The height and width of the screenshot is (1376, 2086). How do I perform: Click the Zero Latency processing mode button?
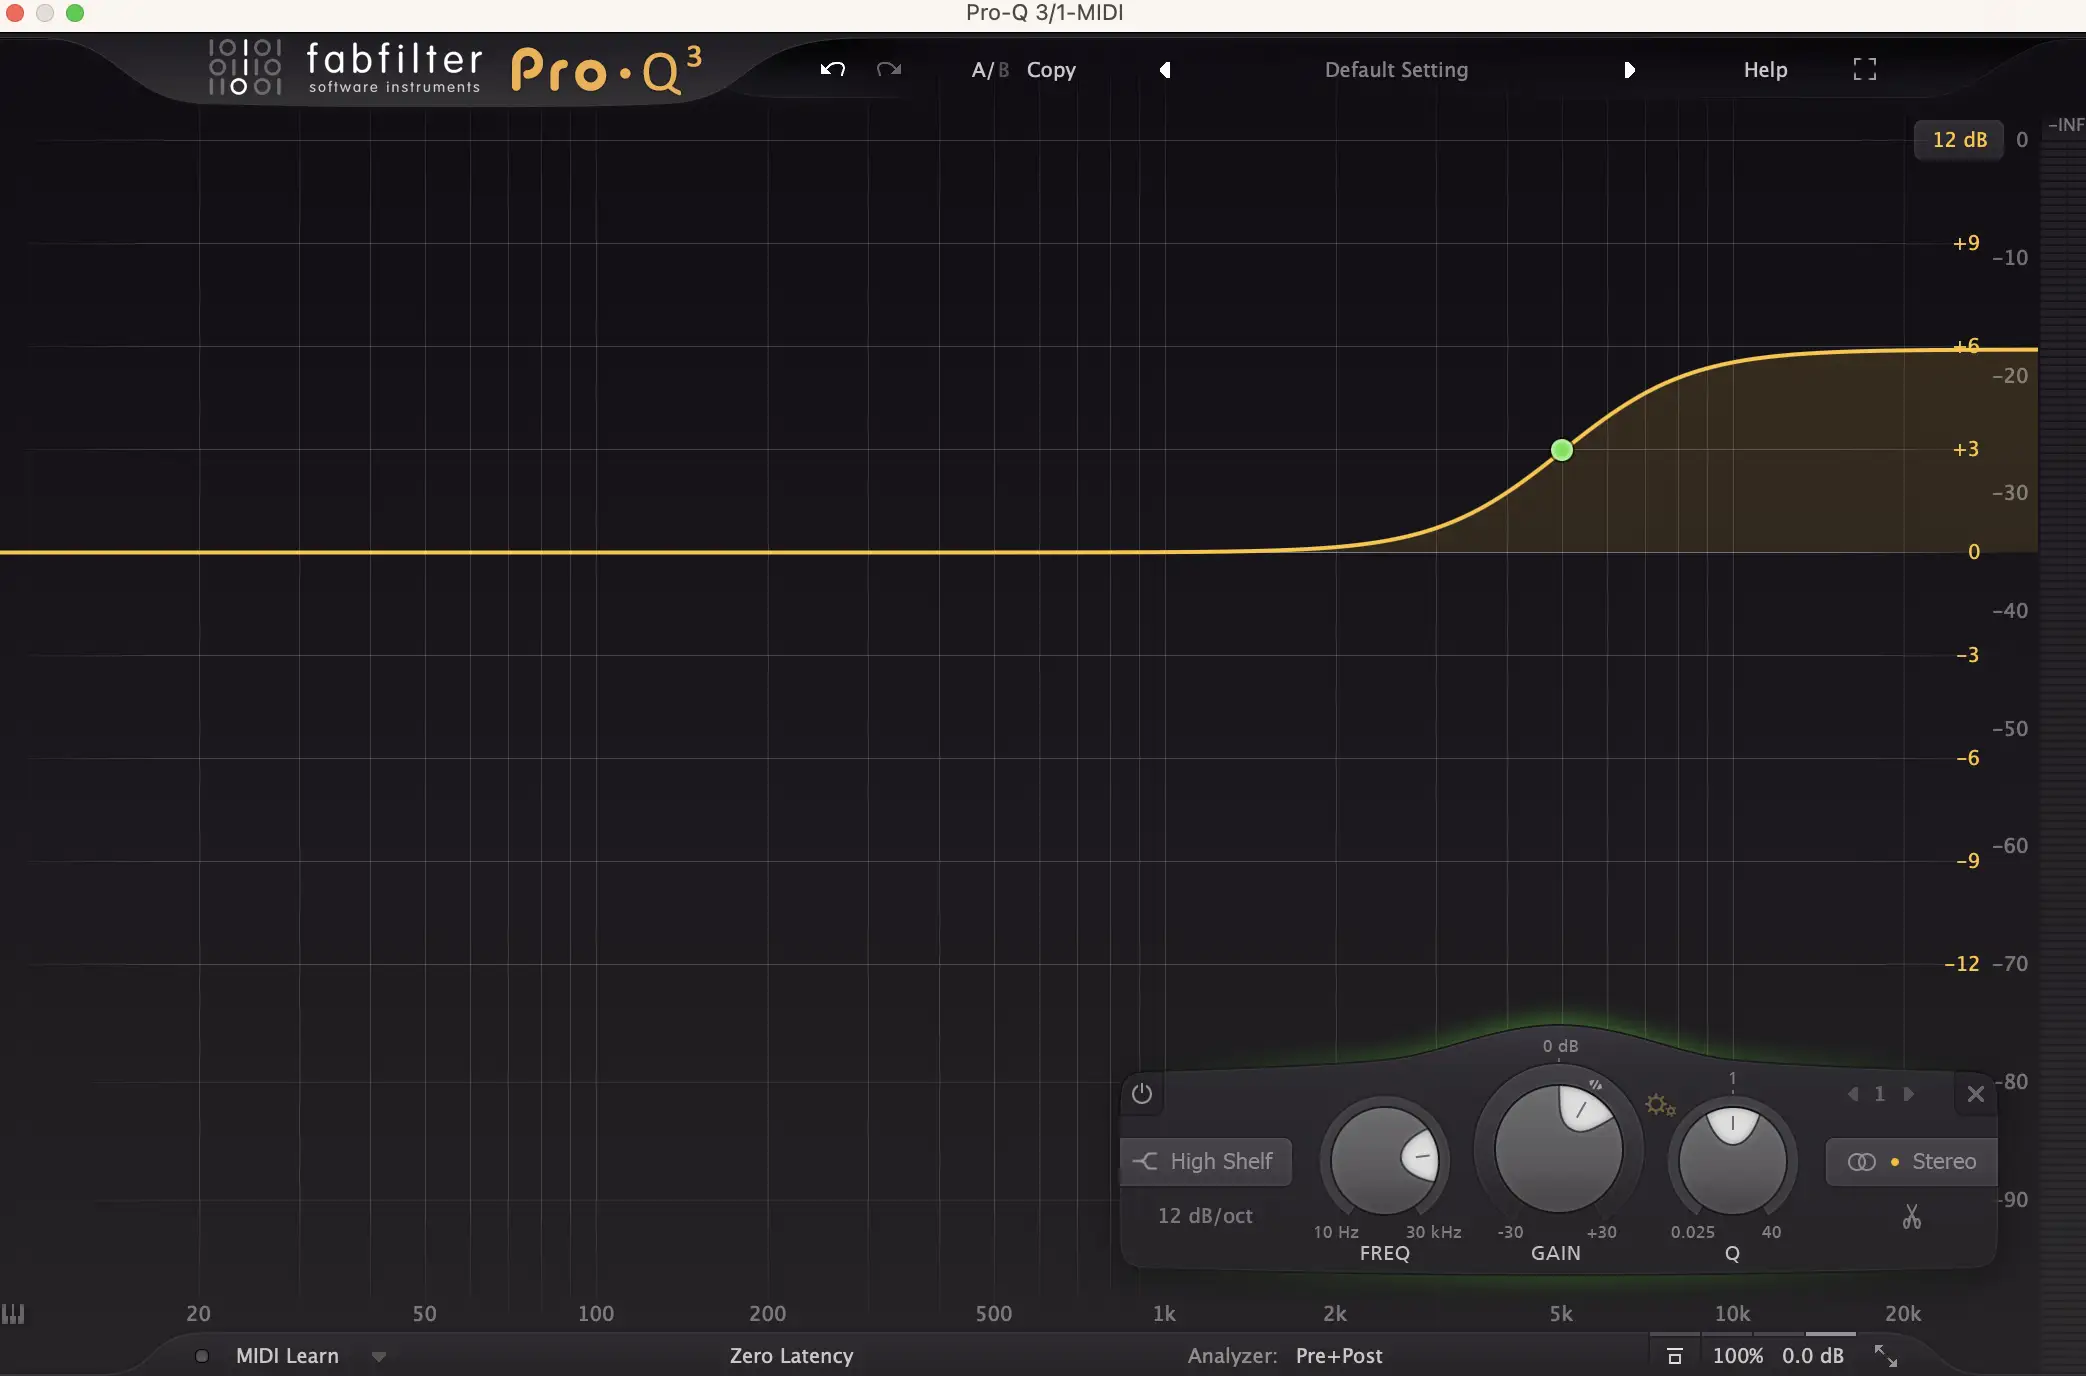click(x=790, y=1356)
